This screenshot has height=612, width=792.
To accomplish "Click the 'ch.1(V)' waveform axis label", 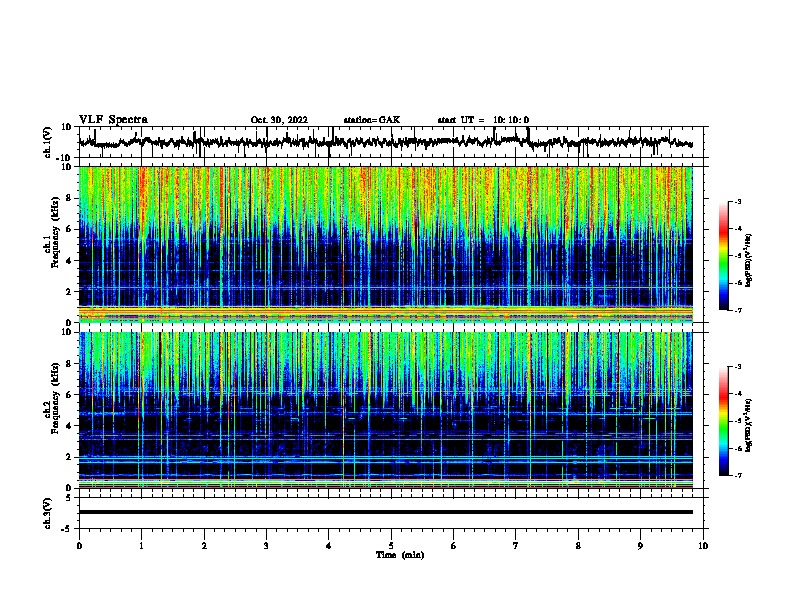I will pos(48,142).
